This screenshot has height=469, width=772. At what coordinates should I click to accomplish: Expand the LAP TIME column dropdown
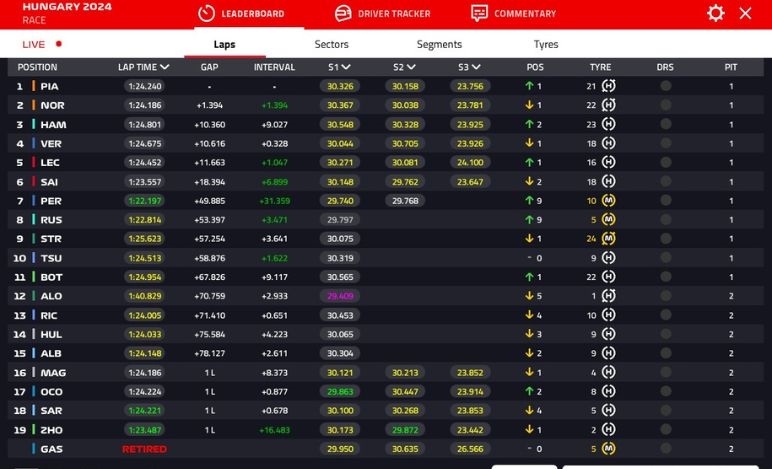(x=165, y=67)
